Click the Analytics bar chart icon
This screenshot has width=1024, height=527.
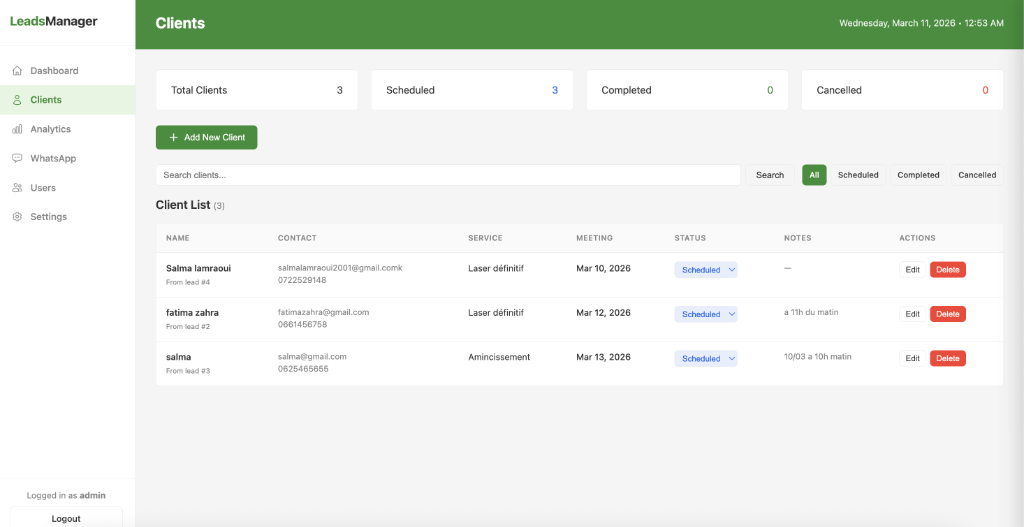[17, 129]
